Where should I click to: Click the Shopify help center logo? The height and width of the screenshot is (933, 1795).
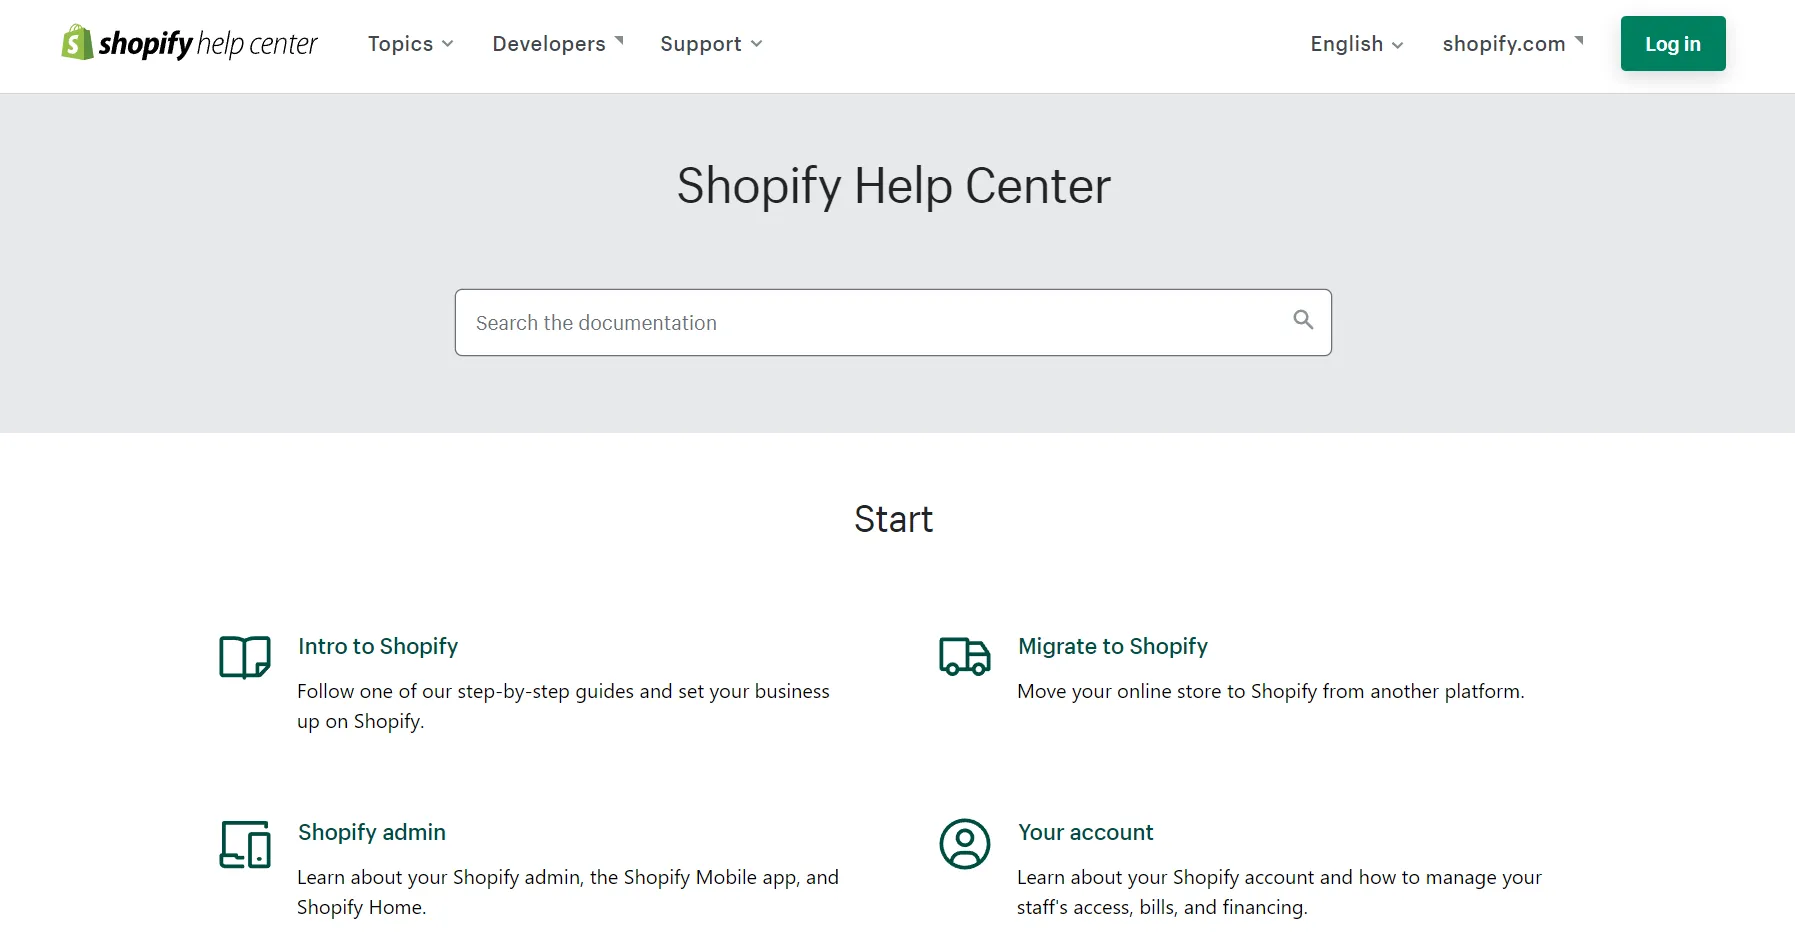click(x=189, y=43)
